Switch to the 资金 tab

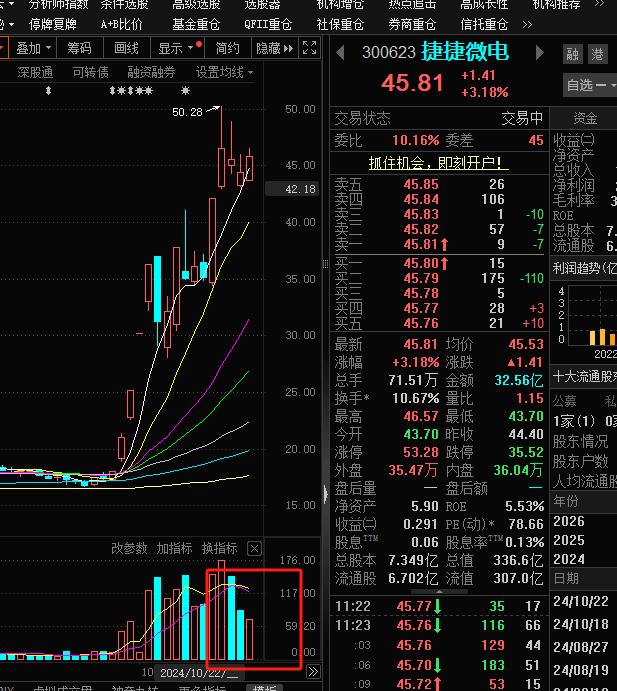tap(585, 118)
